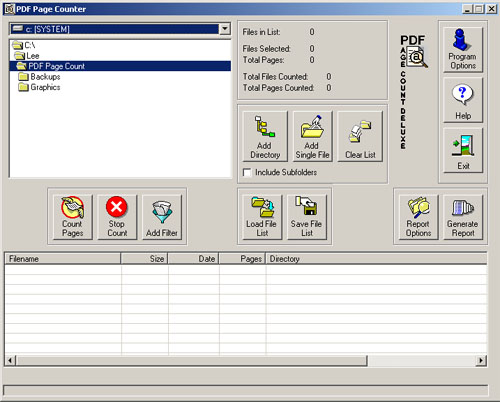Open Program Options

coord(463,49)
